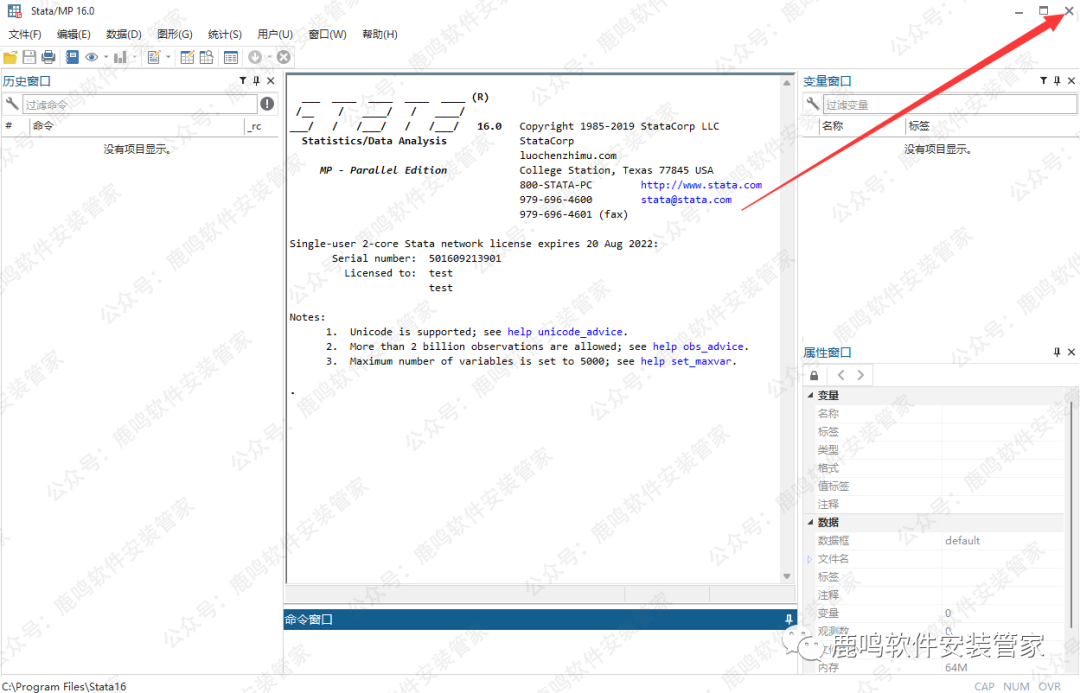Toggle pin on the 变量窗口 panel
The height and width of the screenshot is (693, 1080).
1057,81
